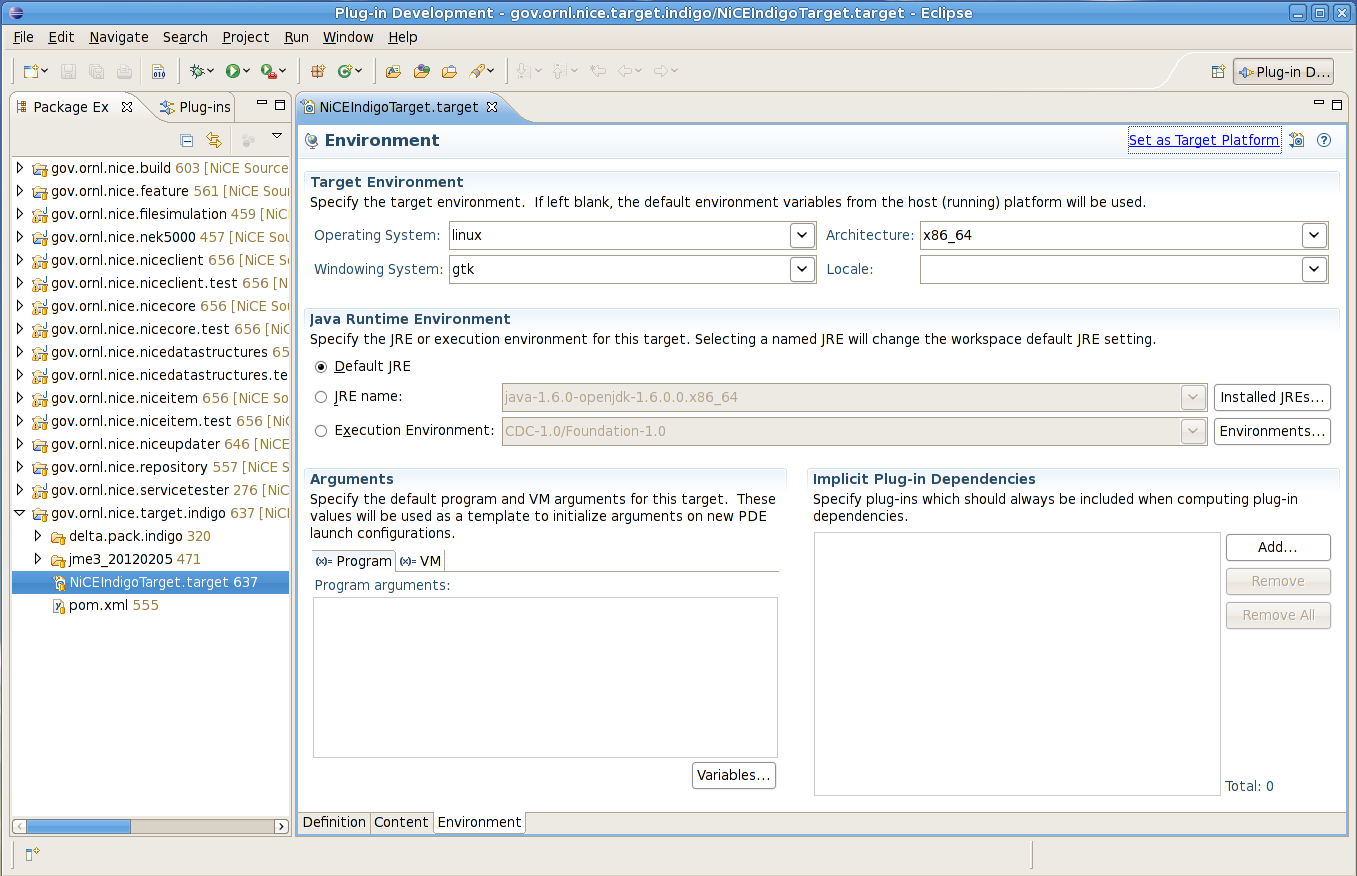The width and height of the screenshot is (1357, 876).
Task: Minimize the Package Explorer view
Action: tap(261, 104)
